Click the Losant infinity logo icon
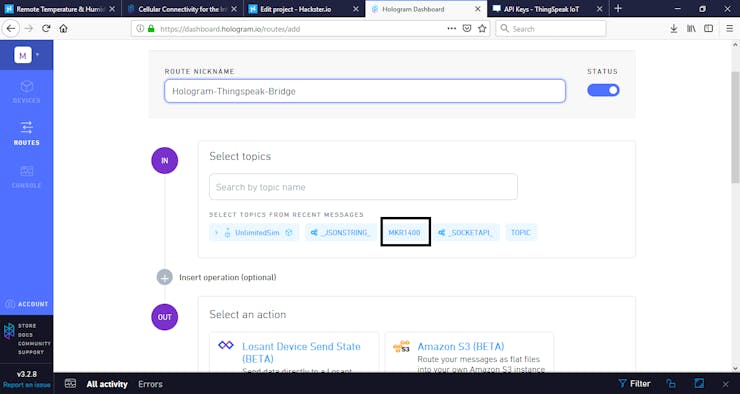Image resolution: width=740 pixels, height=394 pixels. tap(226, 345)
